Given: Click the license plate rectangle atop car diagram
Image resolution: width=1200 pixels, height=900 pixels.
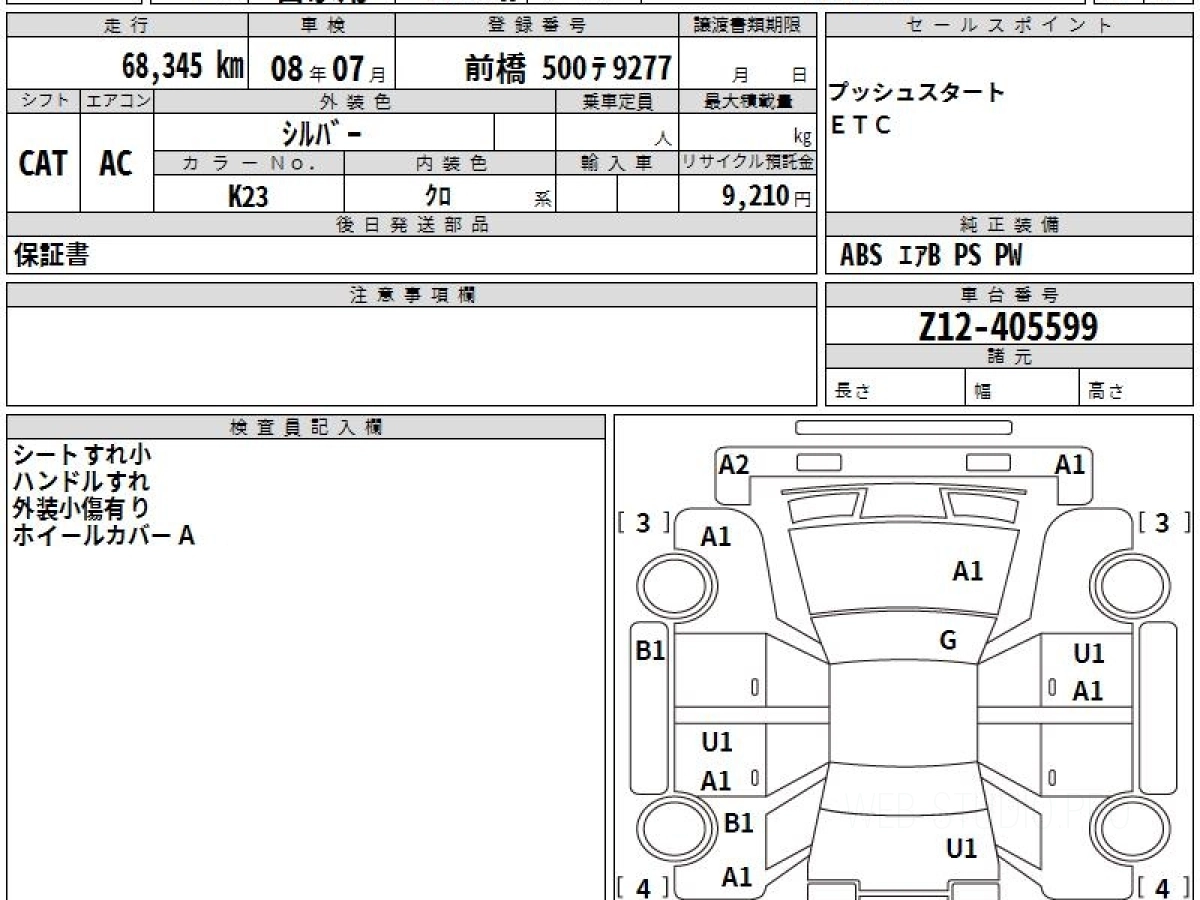Looking at the screenshot, I should point(903,428).
